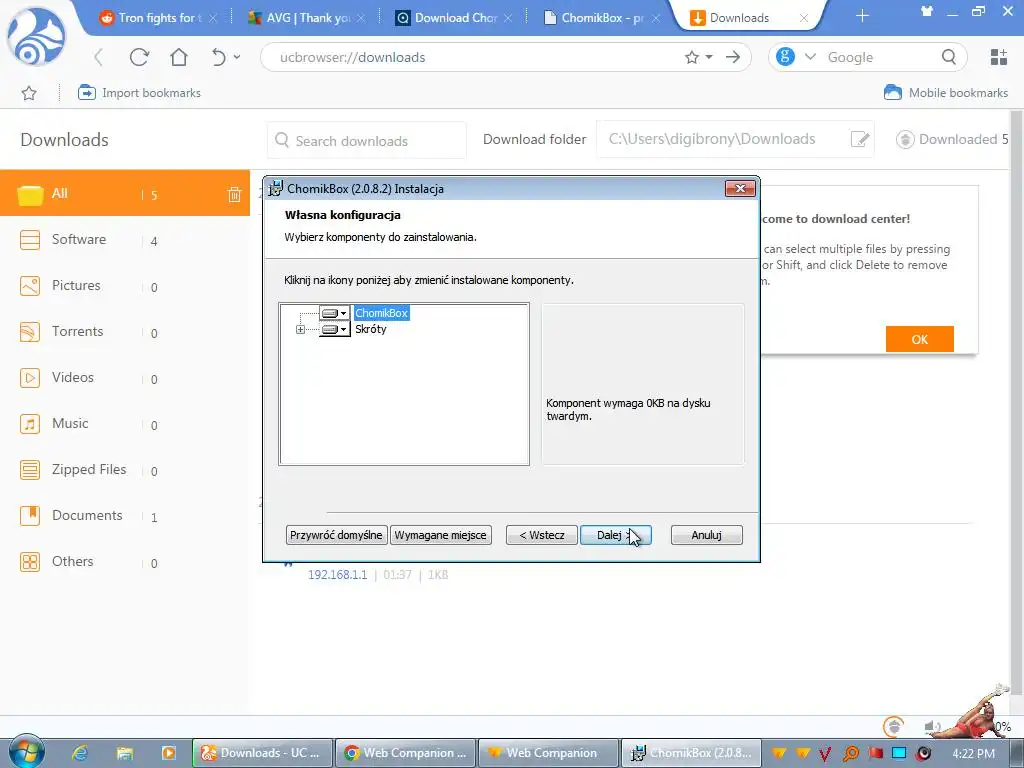This screenshot has height=768, width=1024.
Task: Click the browser skin shirt icon
Action: click(927, 11)
